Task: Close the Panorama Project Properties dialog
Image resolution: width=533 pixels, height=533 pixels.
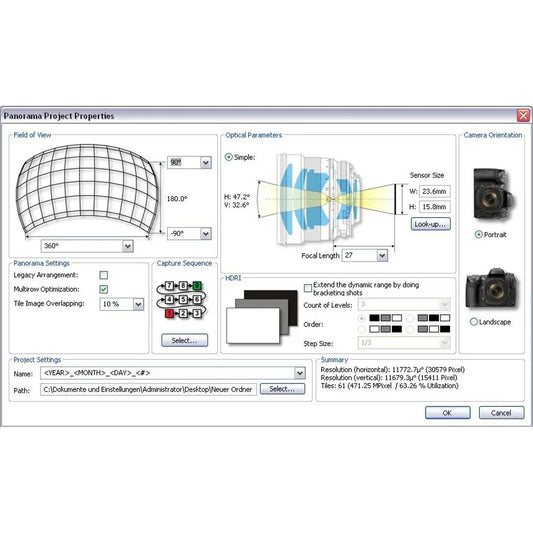Action: [x=523, y=115]
